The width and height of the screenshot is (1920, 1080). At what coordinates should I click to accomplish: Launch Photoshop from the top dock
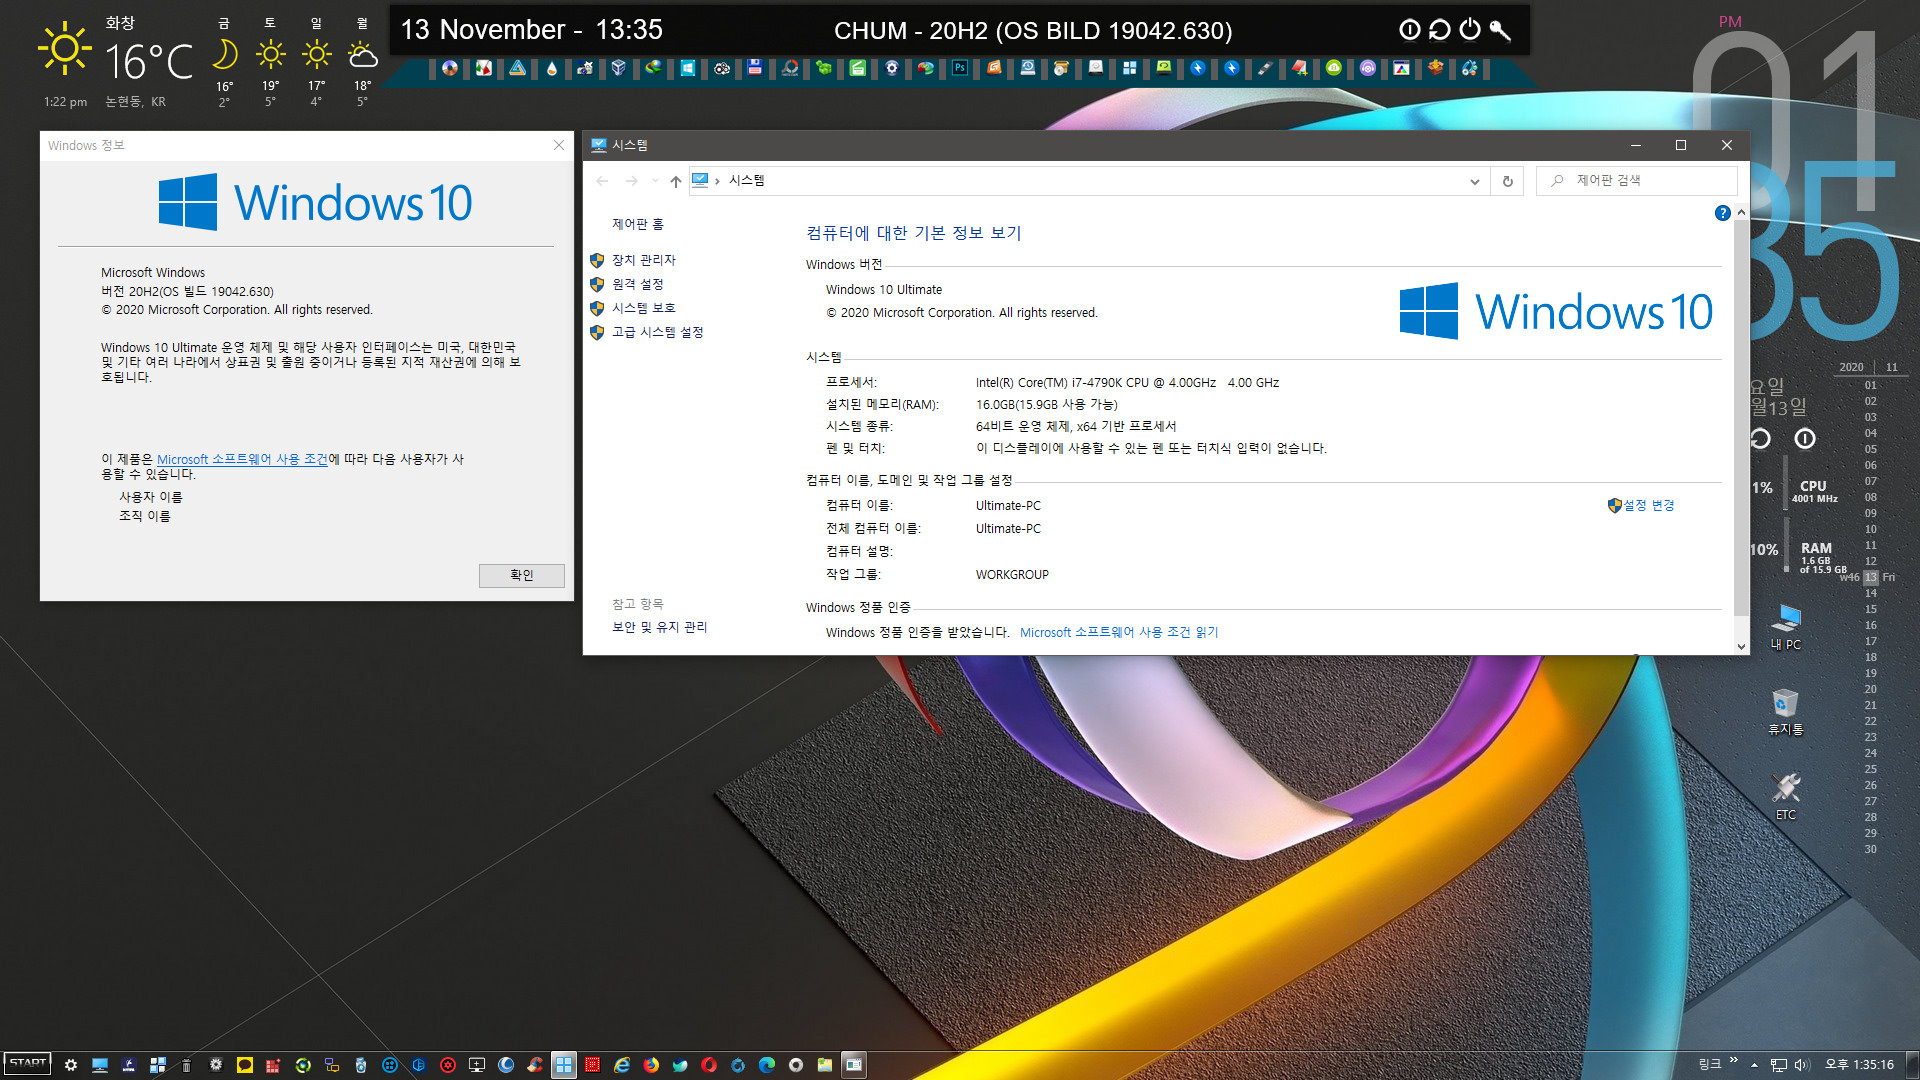pyautogui.click(x=959, y=68)
